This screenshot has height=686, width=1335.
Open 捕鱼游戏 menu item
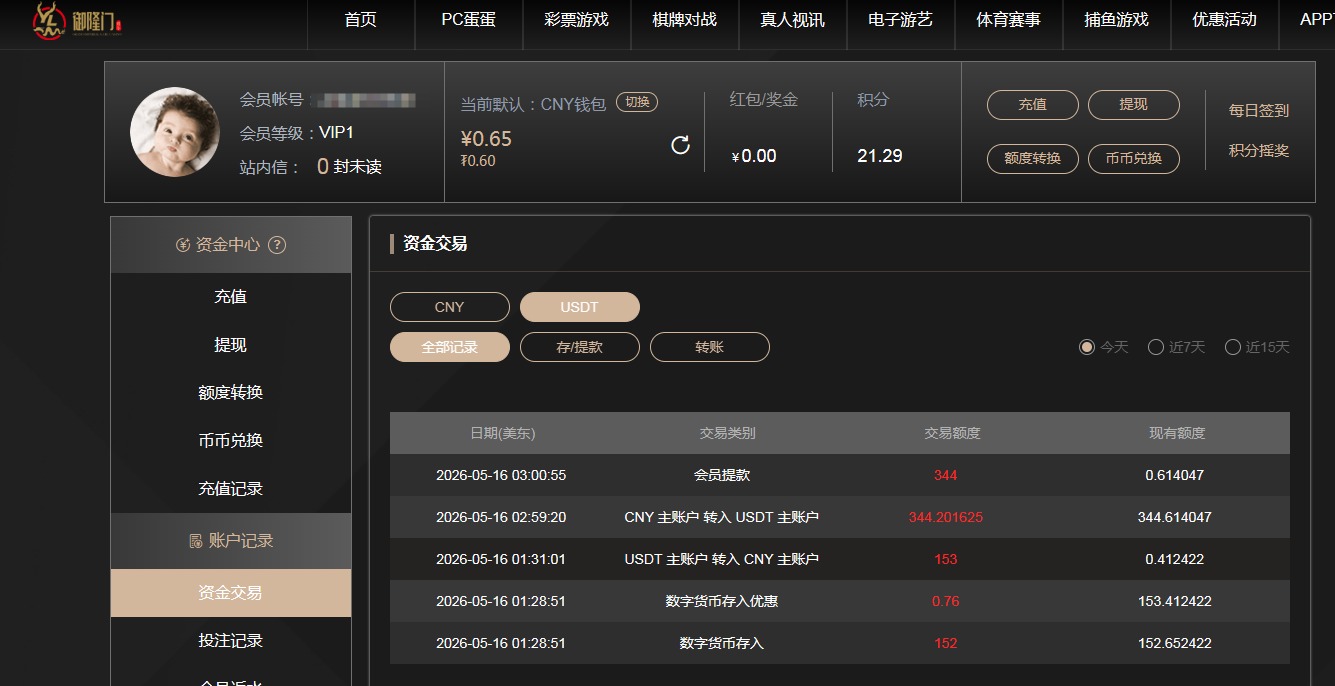click(x=1117, y=20)
